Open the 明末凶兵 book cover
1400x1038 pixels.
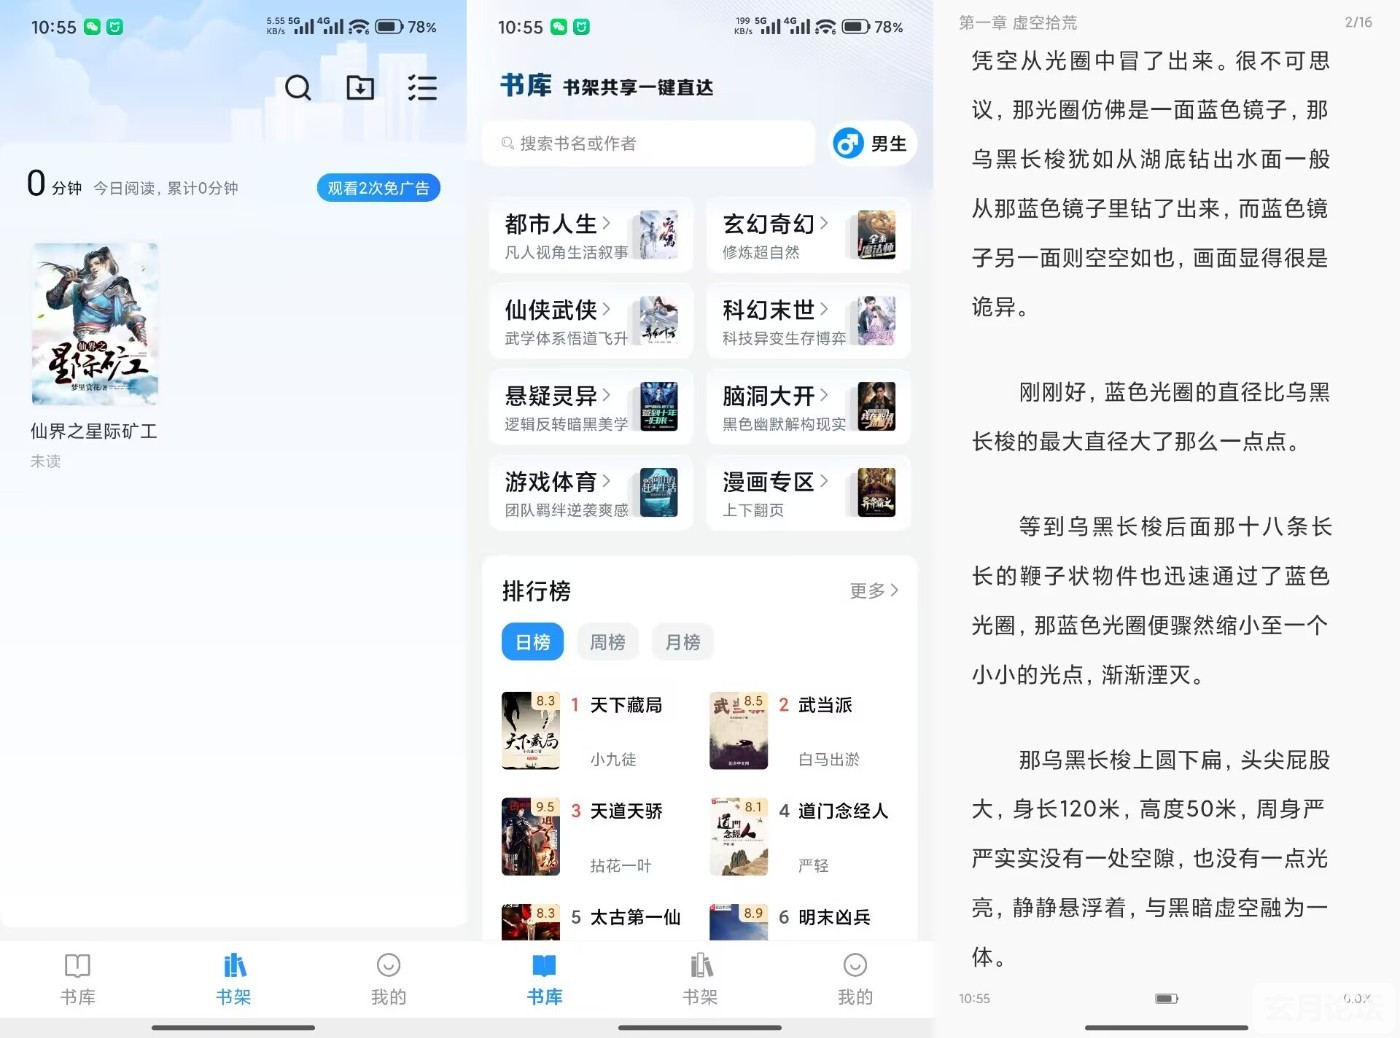coord(739,922)
